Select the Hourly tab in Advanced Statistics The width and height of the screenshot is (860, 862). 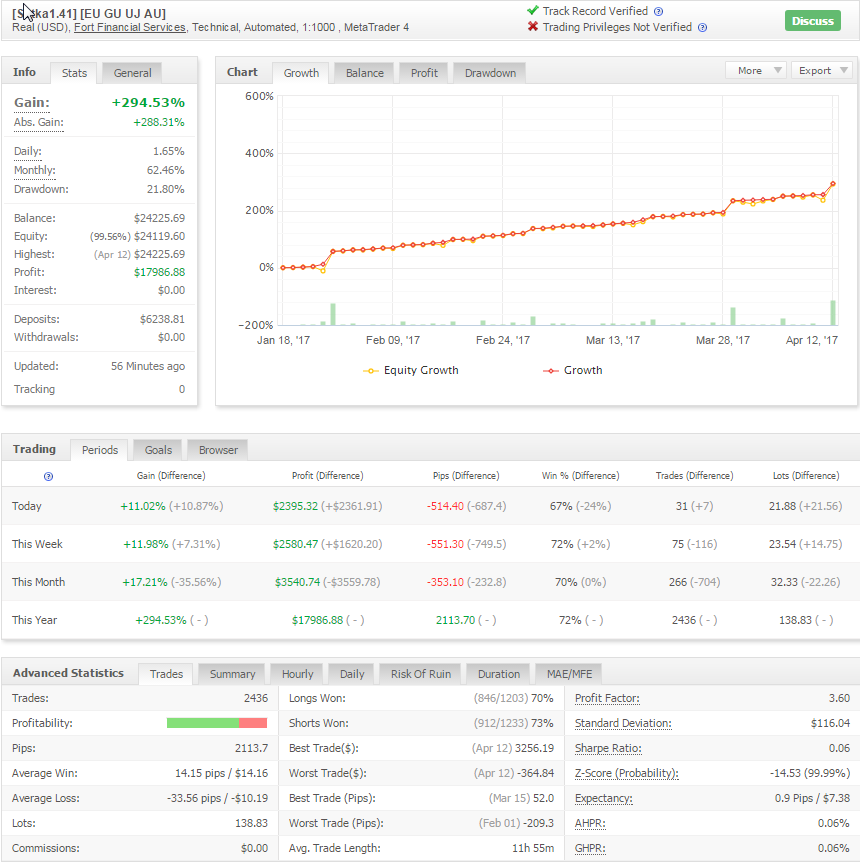point(297,674)
